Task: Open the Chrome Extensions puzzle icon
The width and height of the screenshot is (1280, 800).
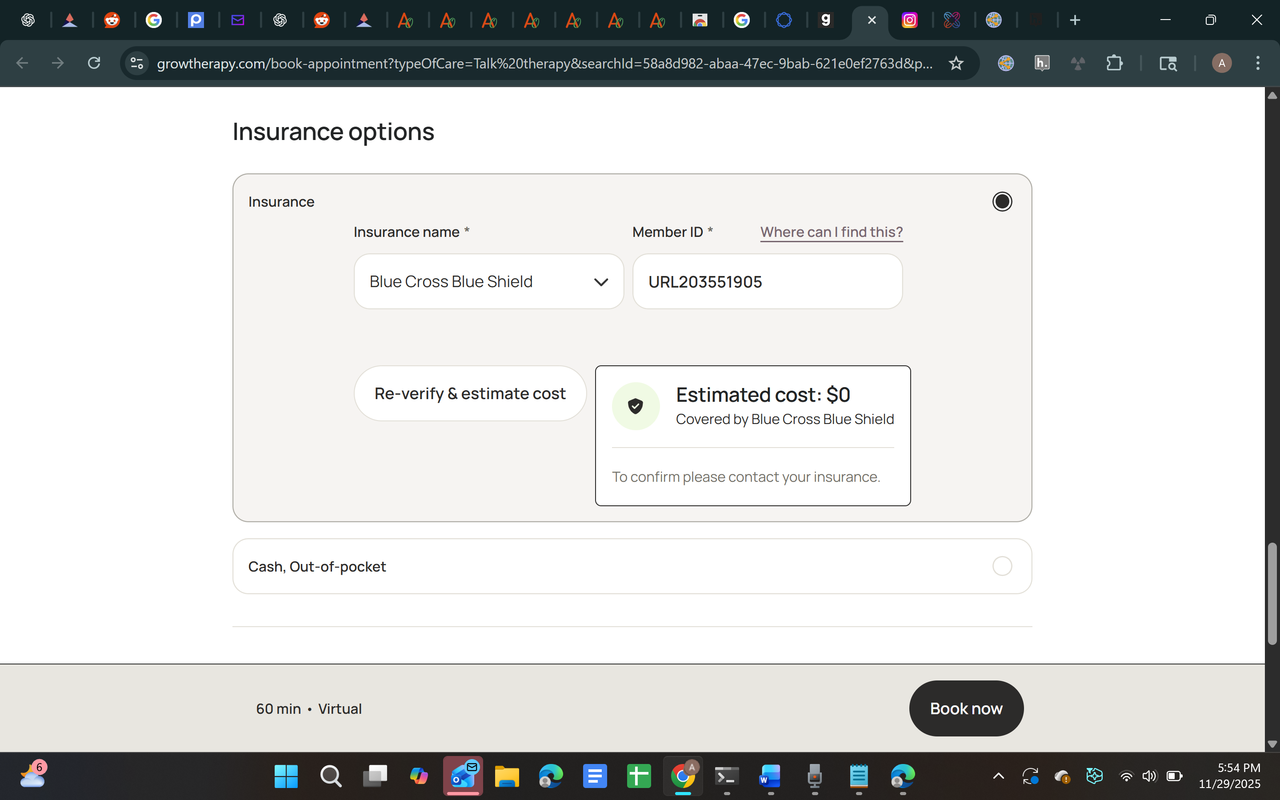Action: 1114,63
